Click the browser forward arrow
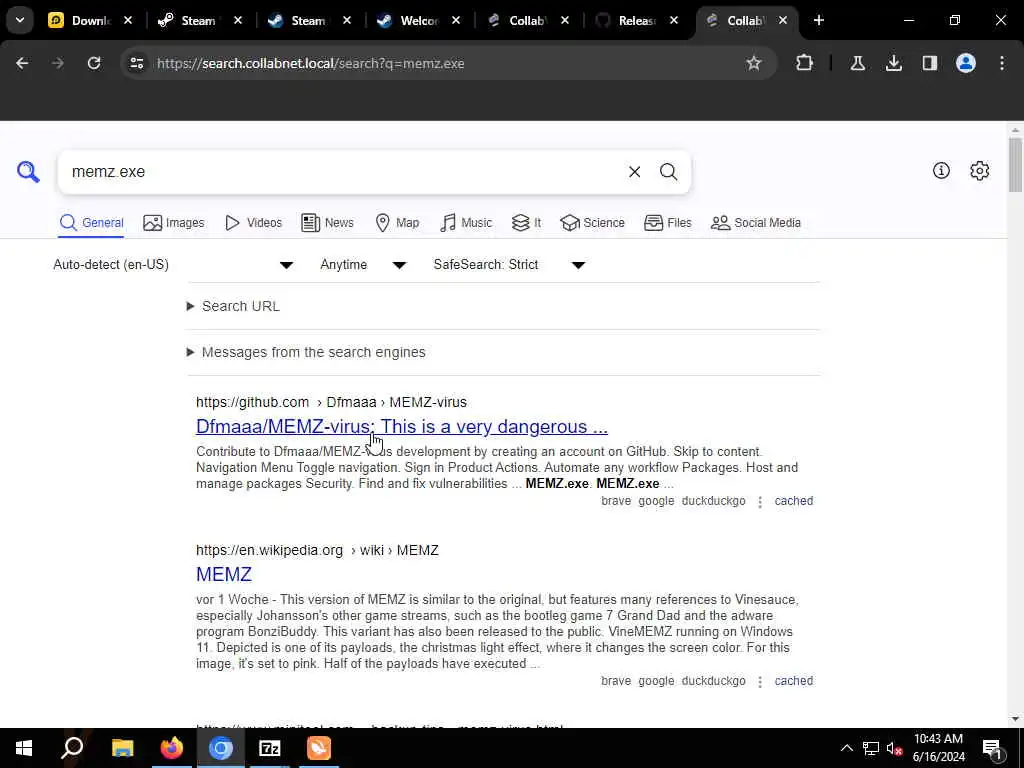The height and width of the screenshot is (768, 1024). 58,63
